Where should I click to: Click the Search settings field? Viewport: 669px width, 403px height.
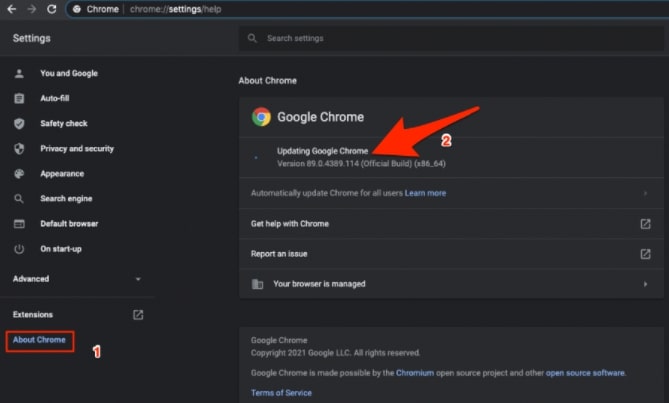(x=451, y=38)
